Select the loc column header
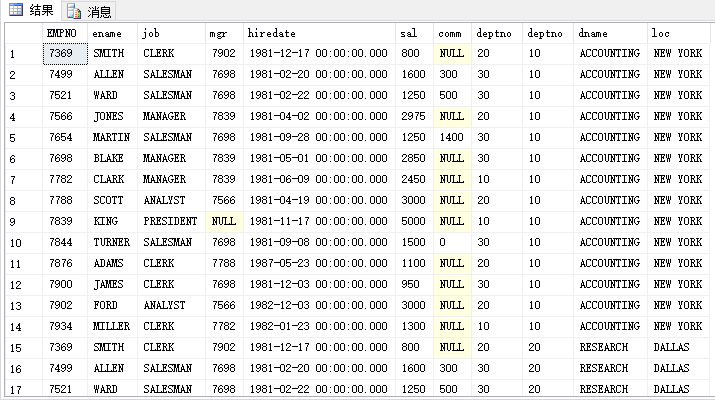This screenshot has width=715, height=400. coord(679,33)
